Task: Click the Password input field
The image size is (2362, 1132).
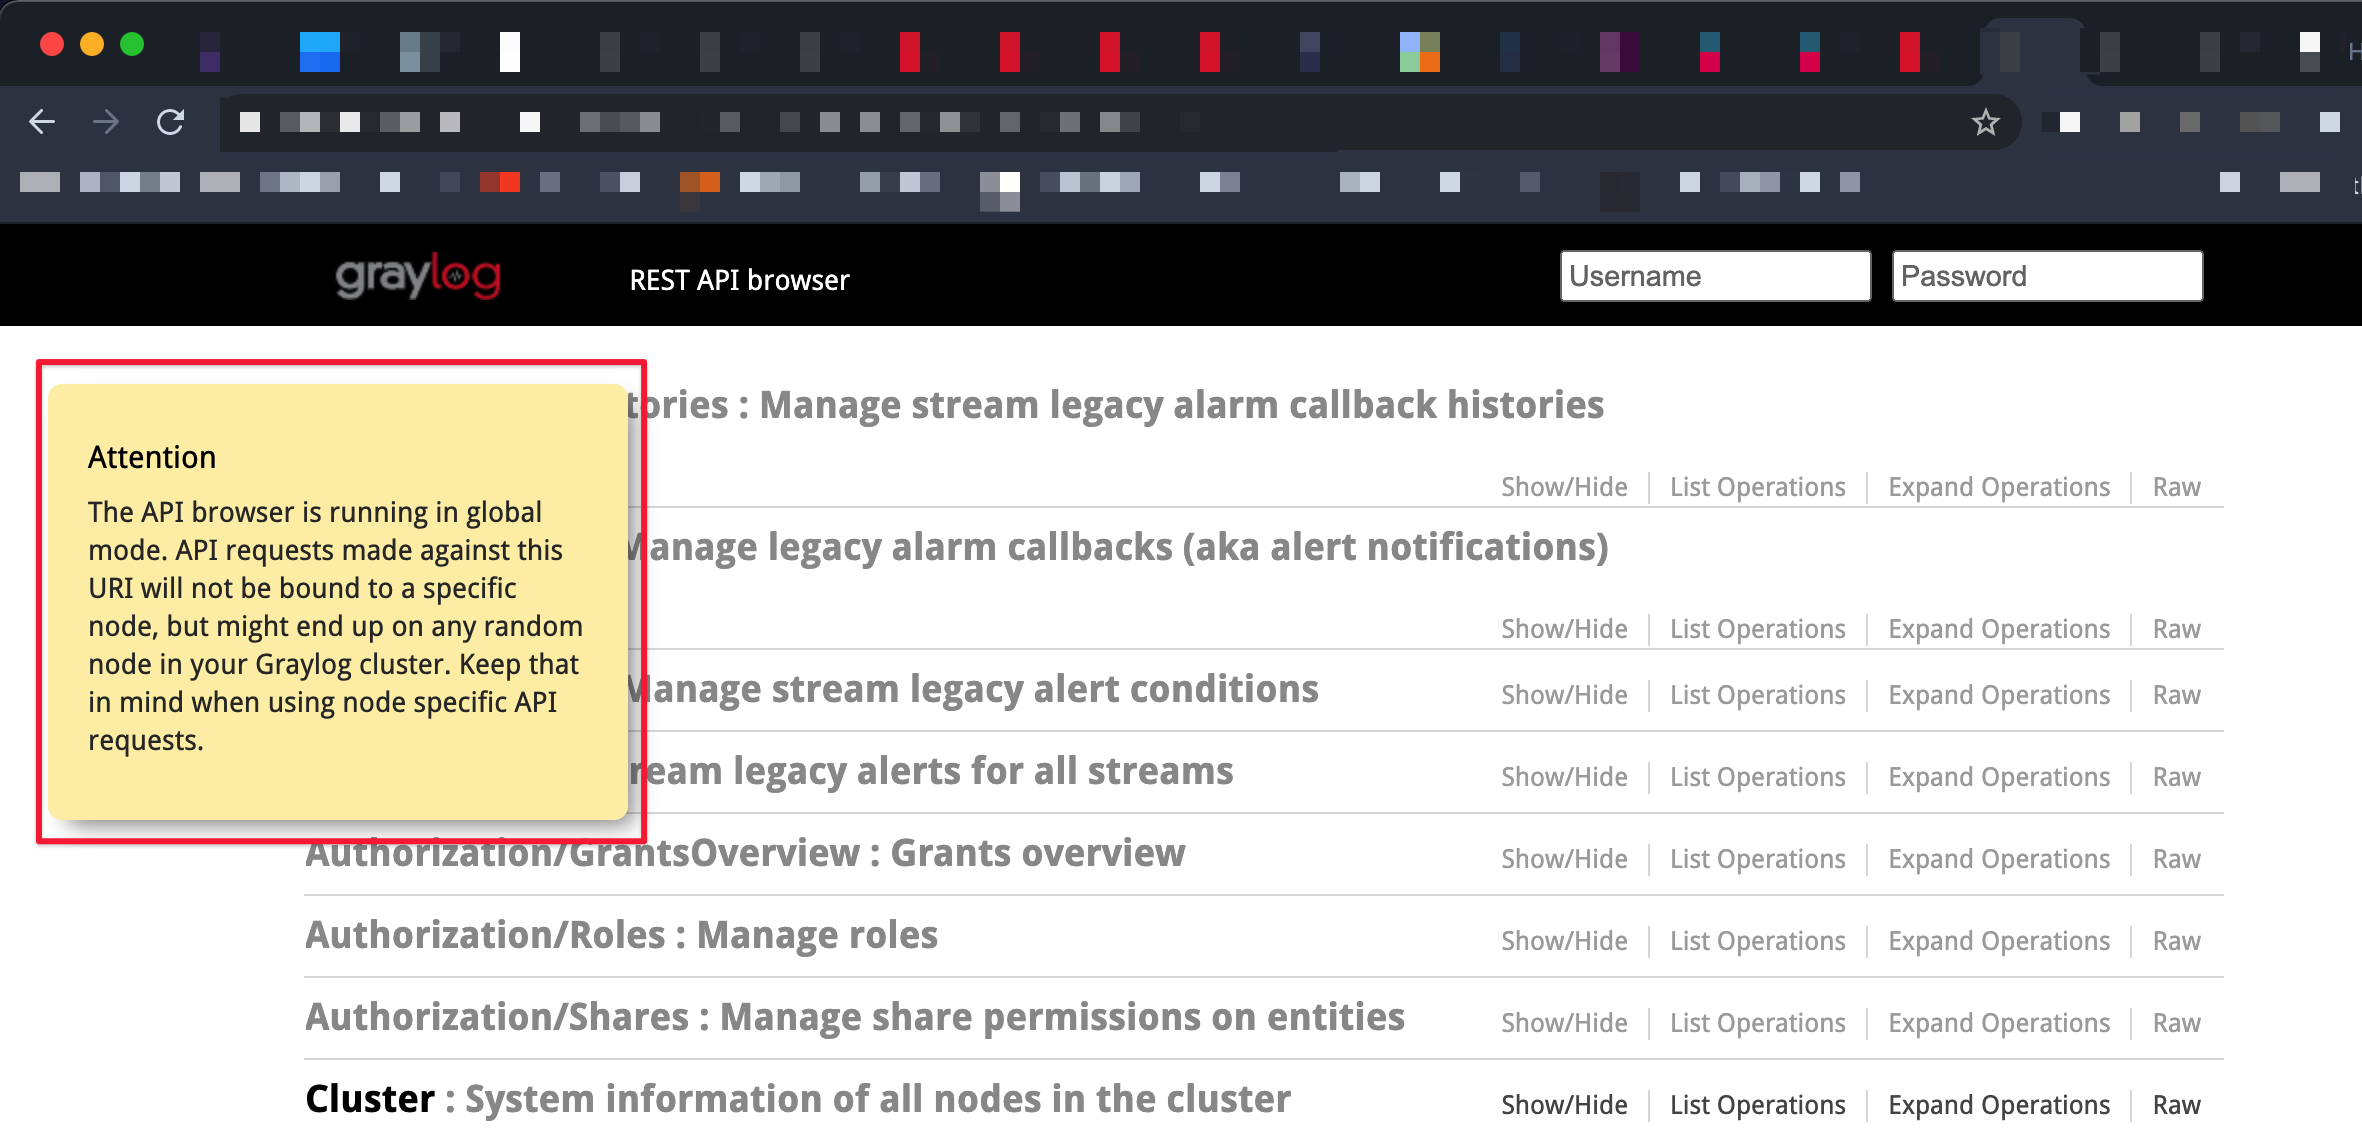Action: [2046, 276]
